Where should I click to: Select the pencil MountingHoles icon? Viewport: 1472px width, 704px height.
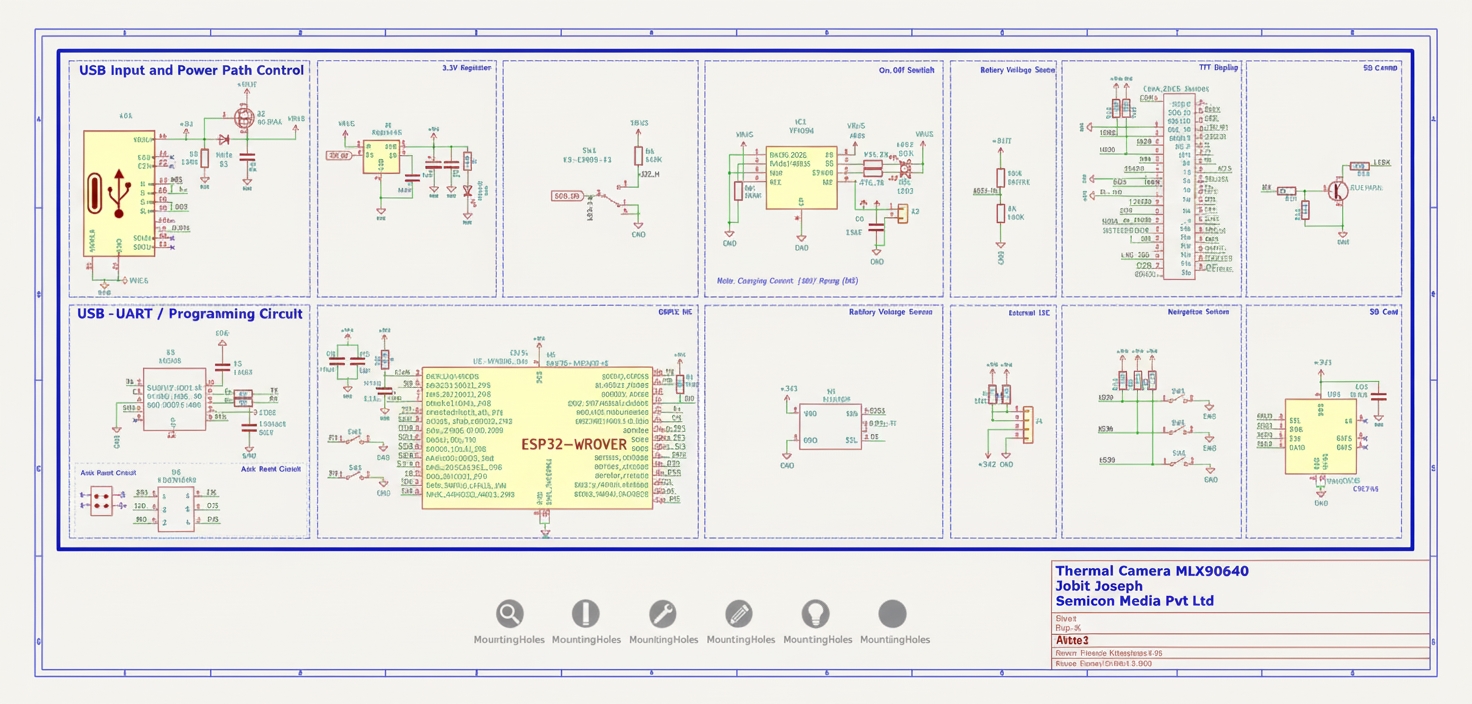click(x=739, y=613)
